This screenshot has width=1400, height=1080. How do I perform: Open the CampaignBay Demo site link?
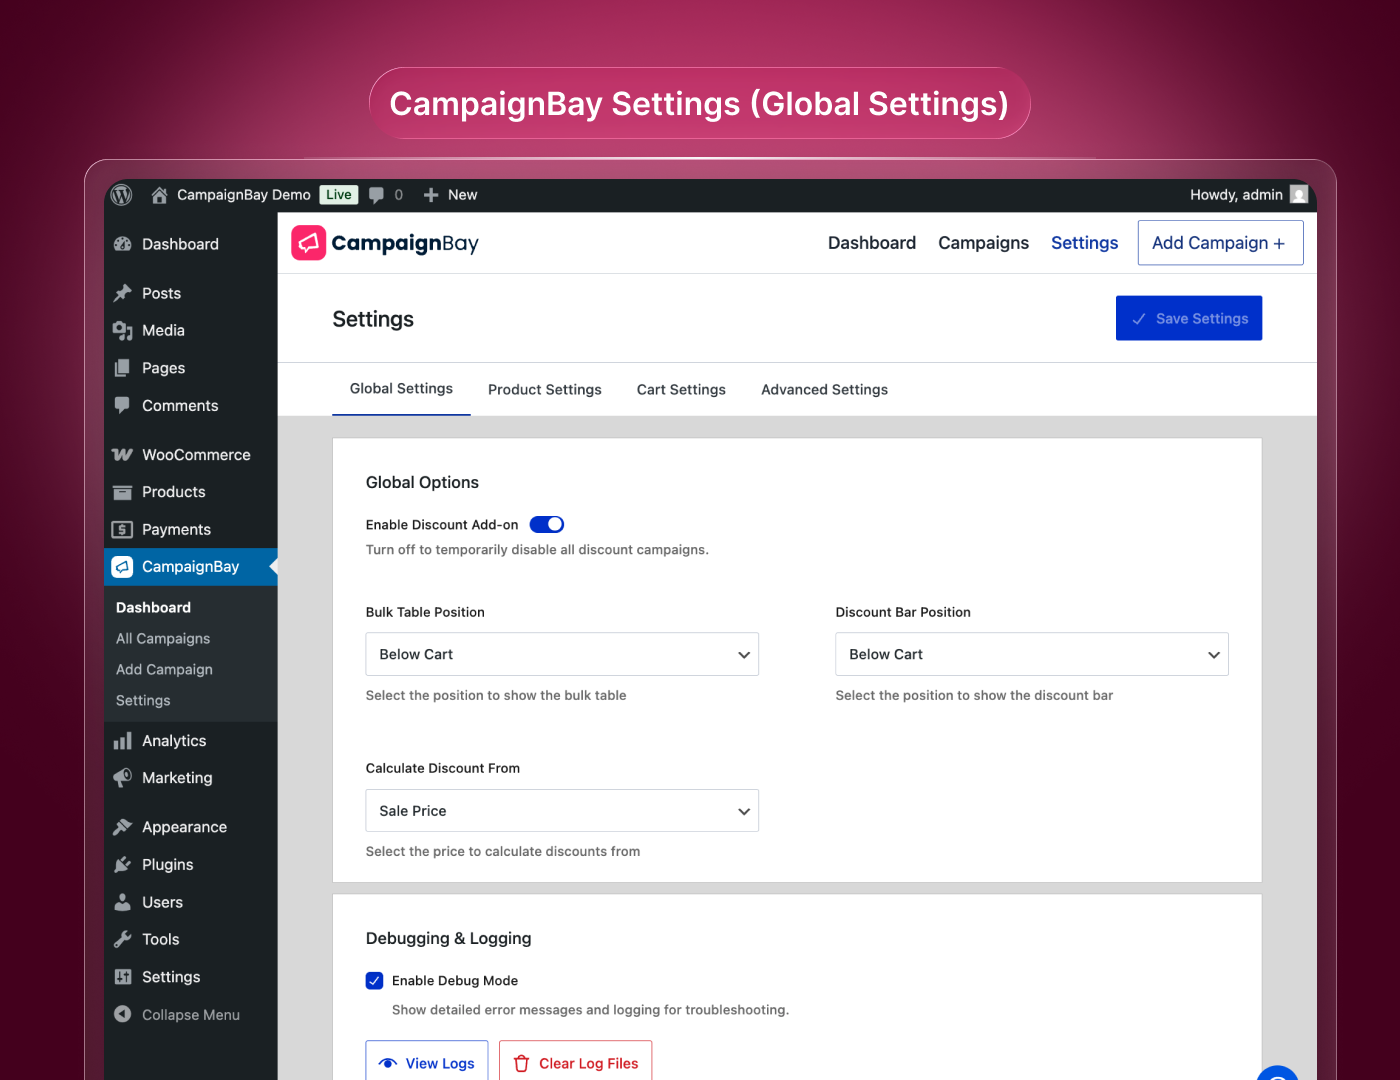point(244,195)
